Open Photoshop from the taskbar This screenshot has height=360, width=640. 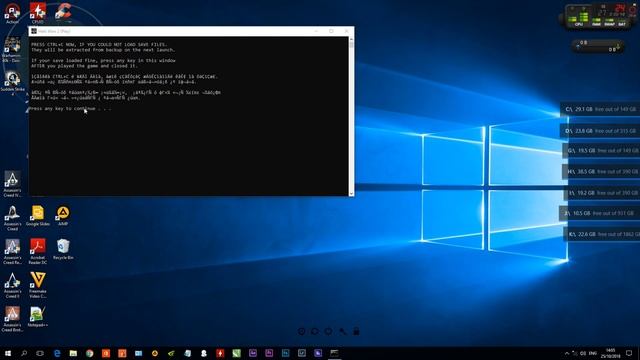(x=286, y=353)
